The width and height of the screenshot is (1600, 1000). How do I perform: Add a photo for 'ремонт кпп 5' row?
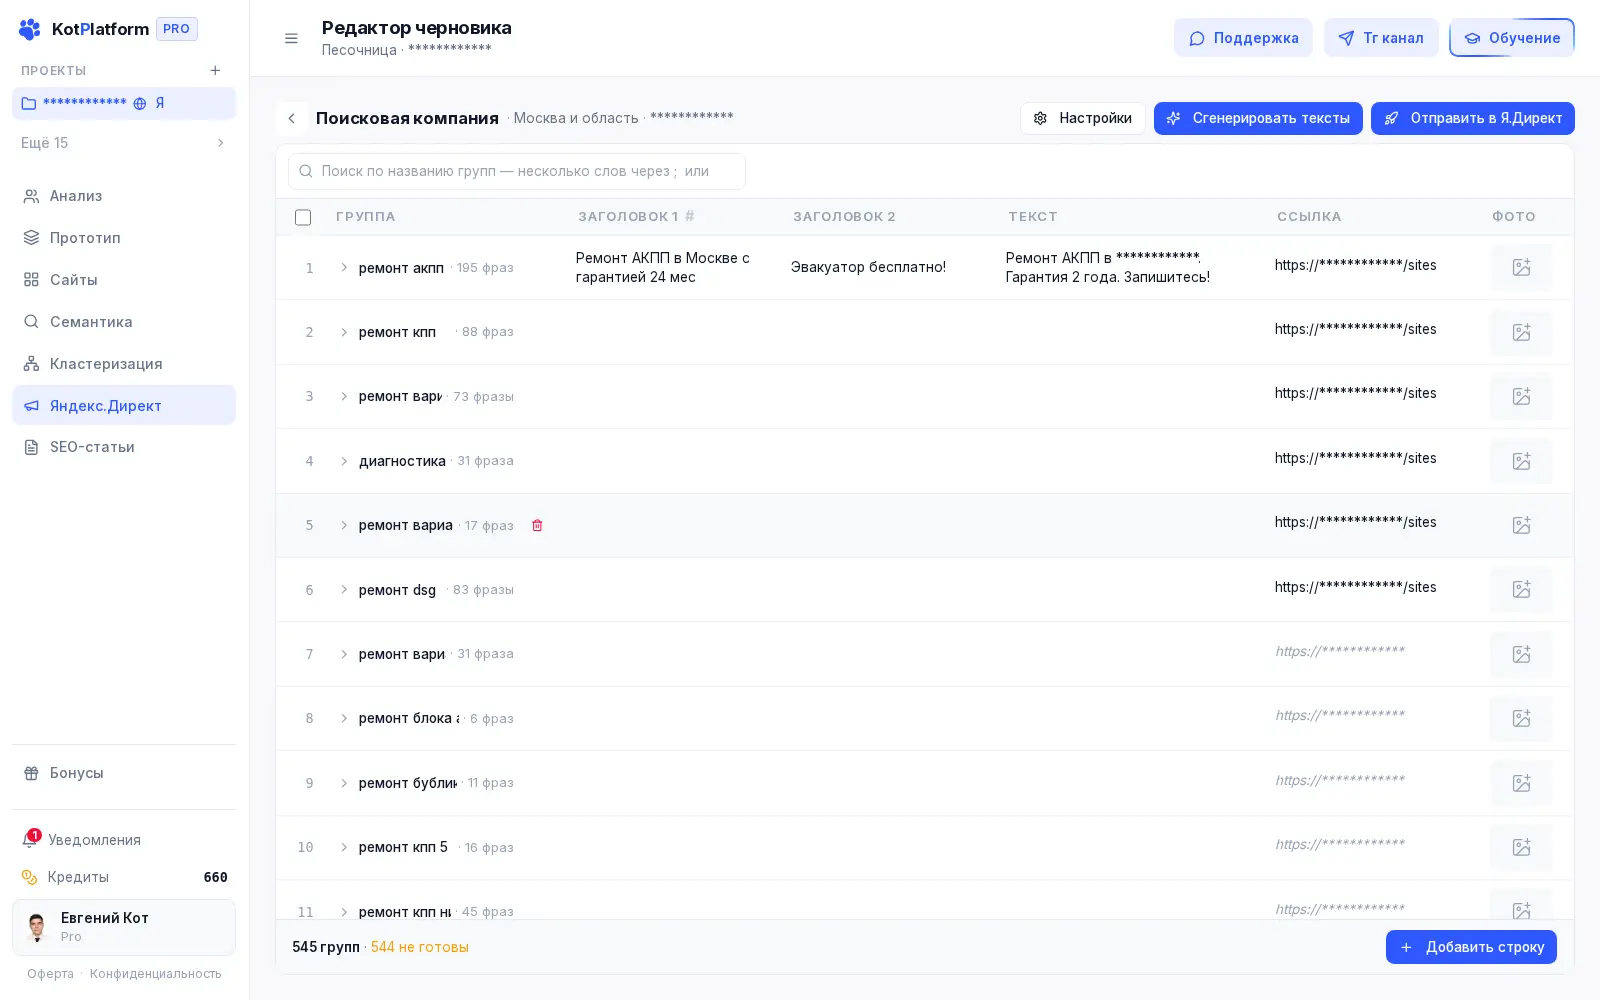click(1521, 847)
